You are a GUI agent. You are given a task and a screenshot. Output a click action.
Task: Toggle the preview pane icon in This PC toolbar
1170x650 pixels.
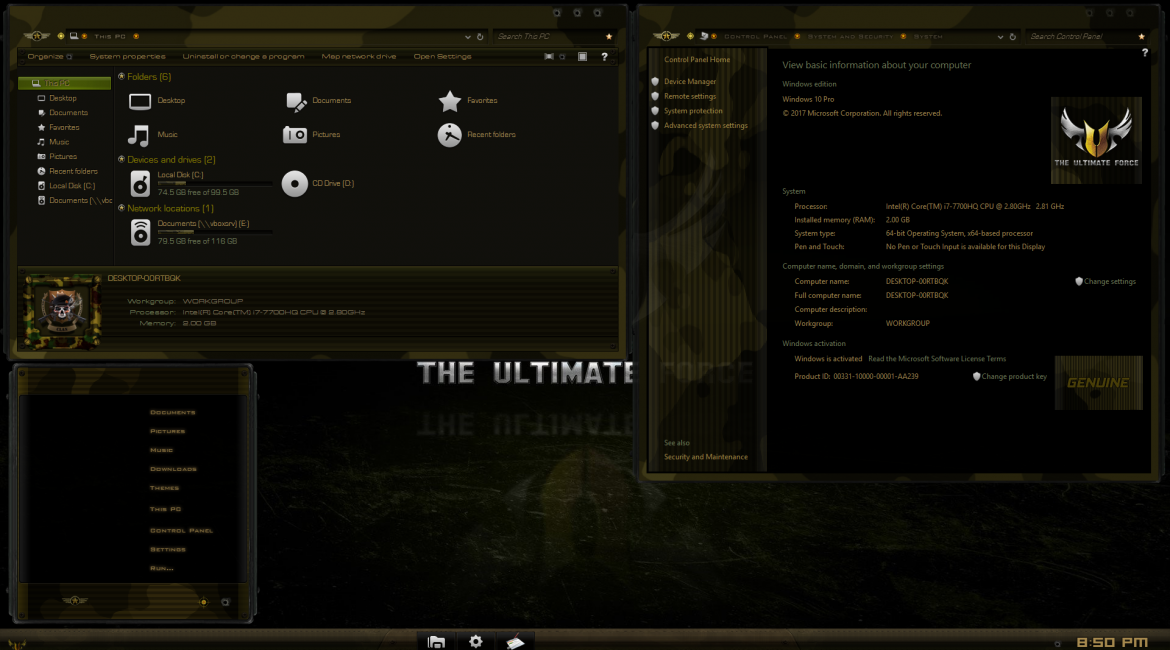pyautogui.click(x=583, y=57)
